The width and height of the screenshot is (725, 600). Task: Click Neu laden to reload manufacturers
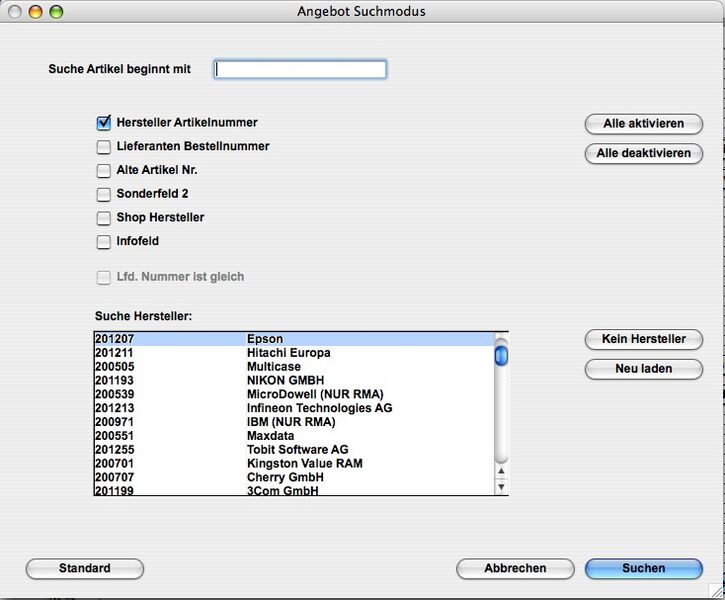click(643, 369)
